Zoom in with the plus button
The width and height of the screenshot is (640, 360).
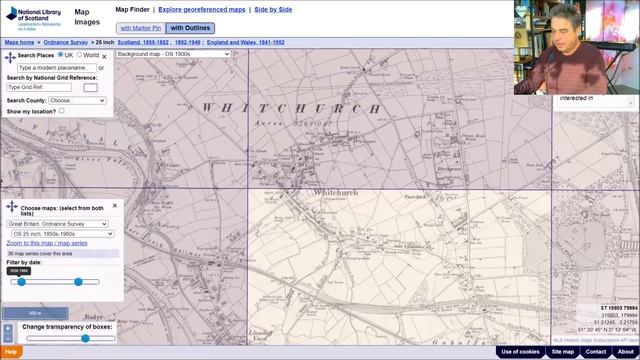point(8,329)
